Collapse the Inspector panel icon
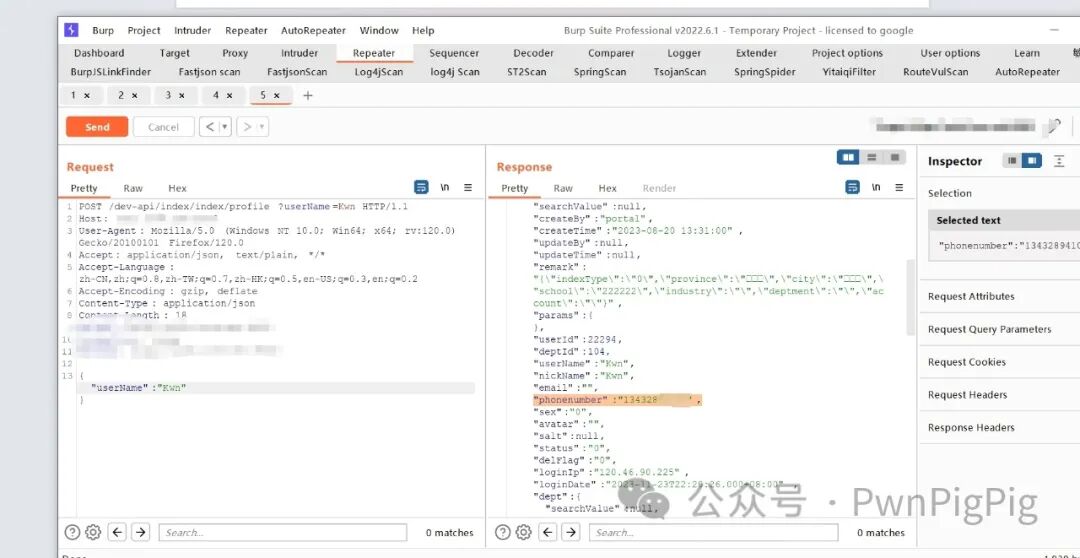1080x558 pixels. pos(1059,161)
